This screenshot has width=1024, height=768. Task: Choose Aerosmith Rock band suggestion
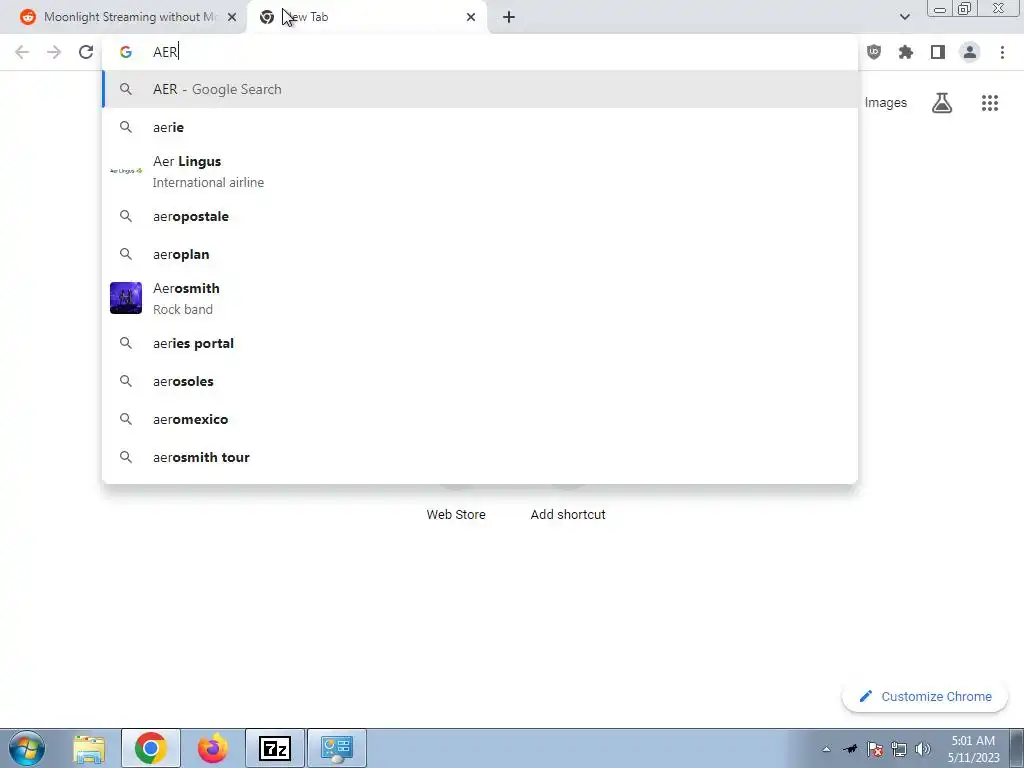(480, 298)
